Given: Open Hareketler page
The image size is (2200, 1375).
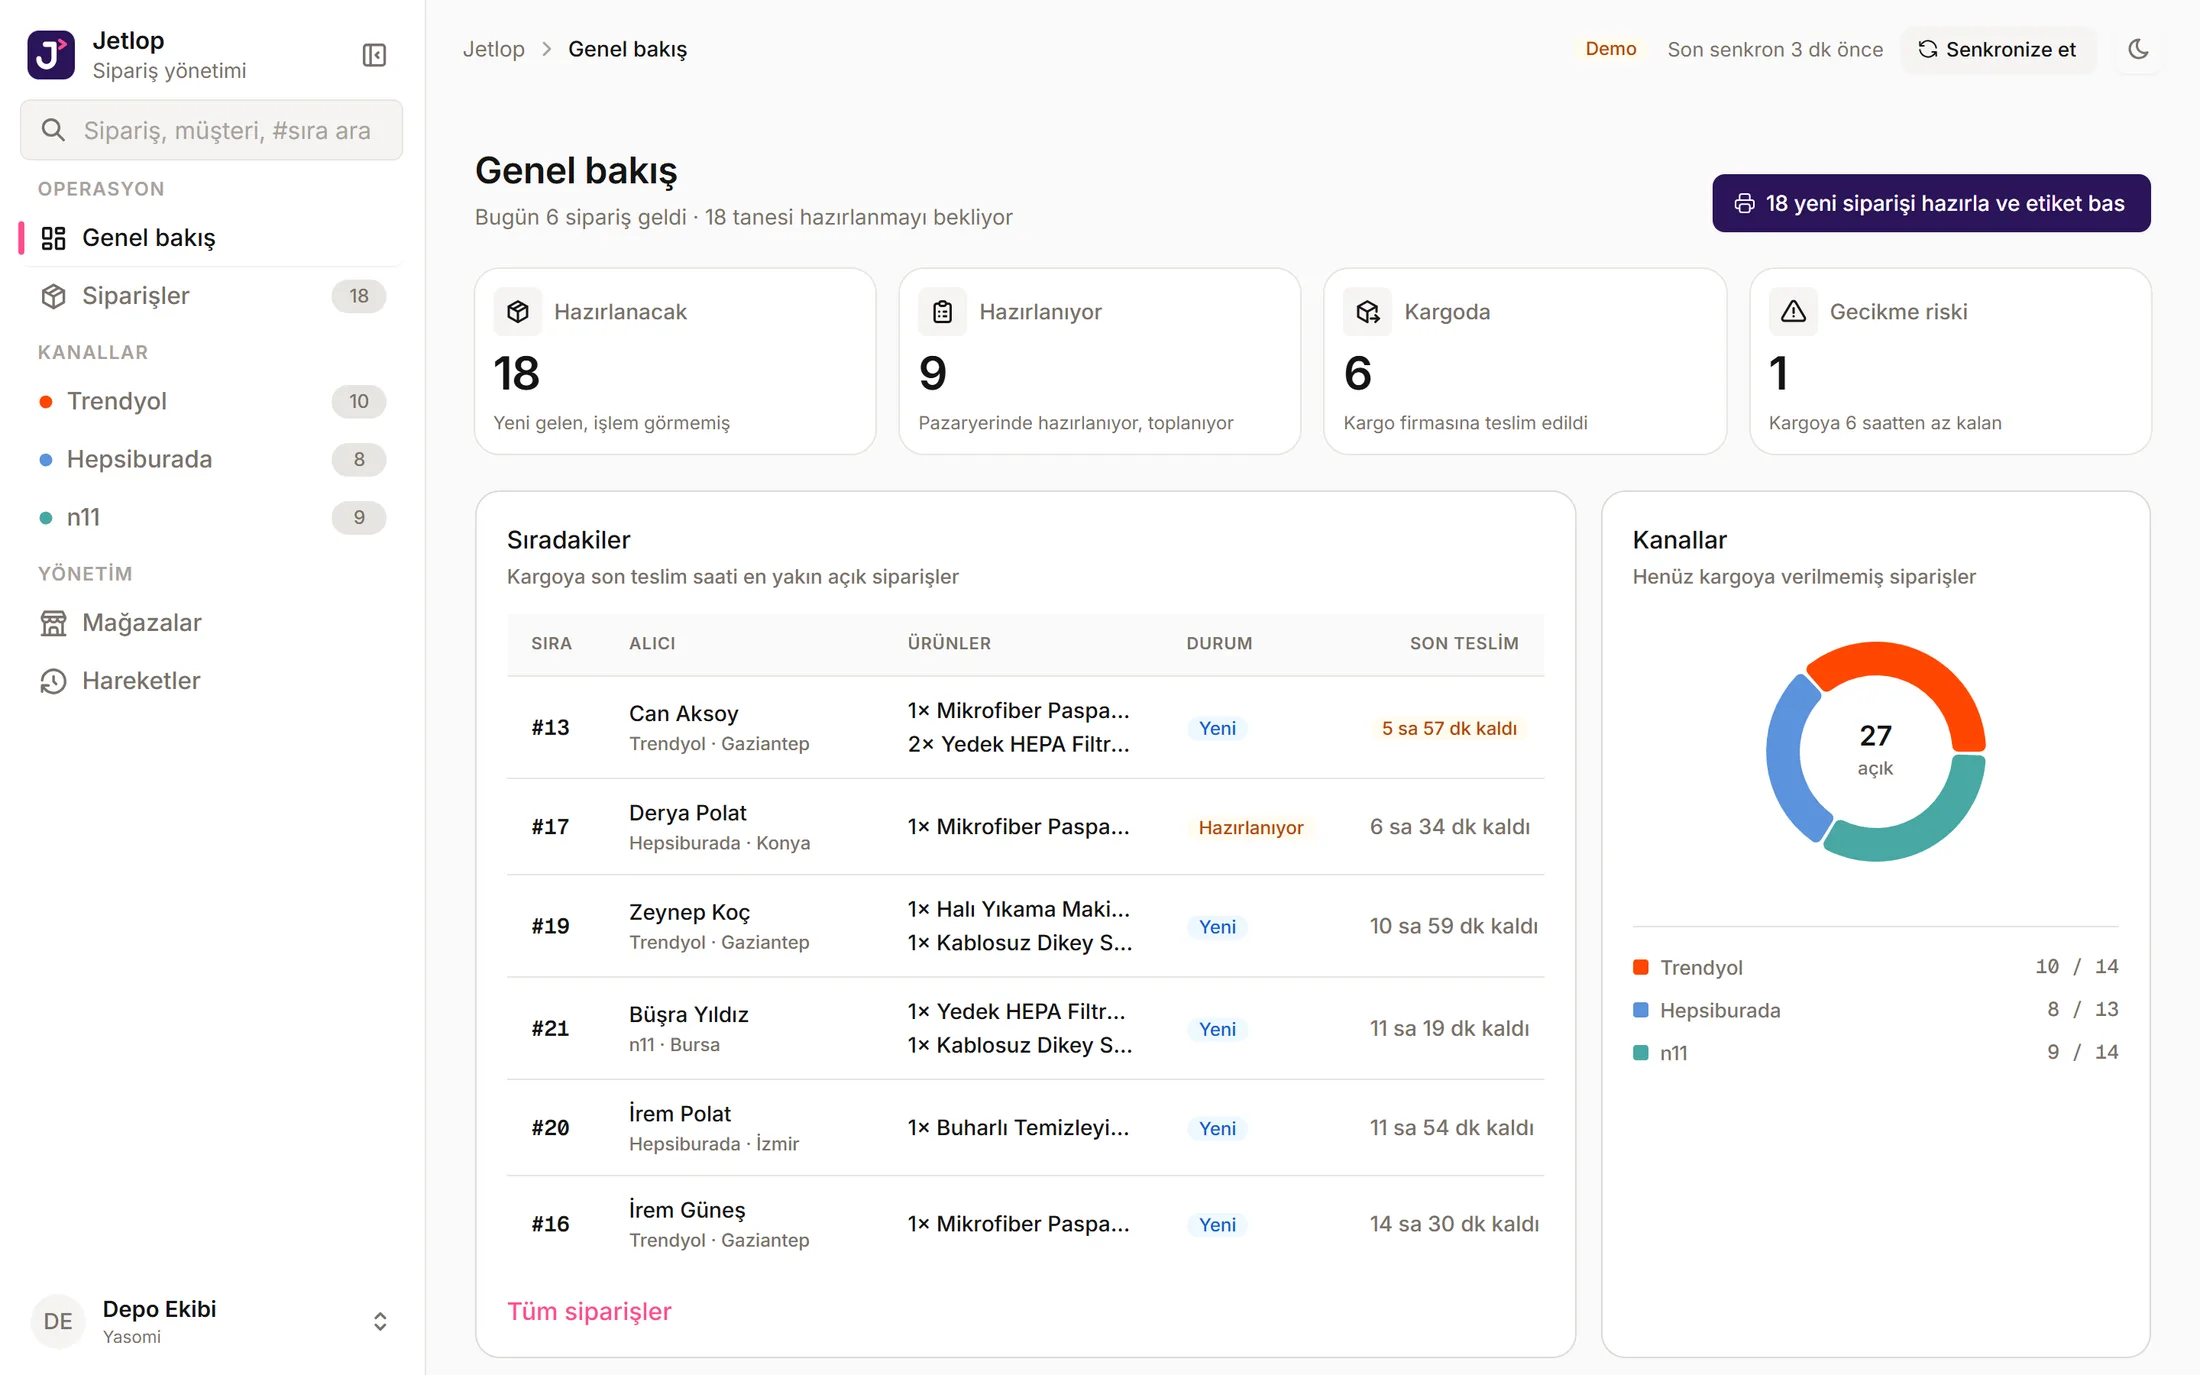Looking at the screenshot, I should (x=212, y=681).
